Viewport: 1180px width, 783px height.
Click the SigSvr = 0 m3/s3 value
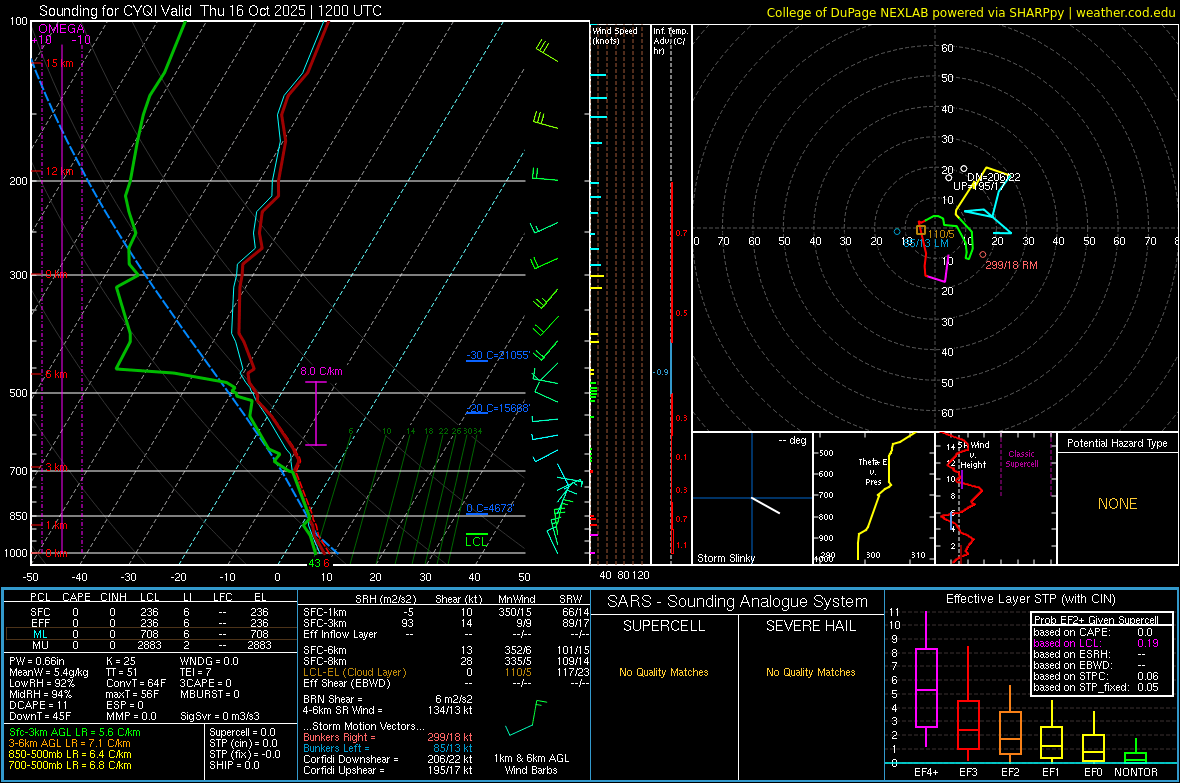point(220,716)
